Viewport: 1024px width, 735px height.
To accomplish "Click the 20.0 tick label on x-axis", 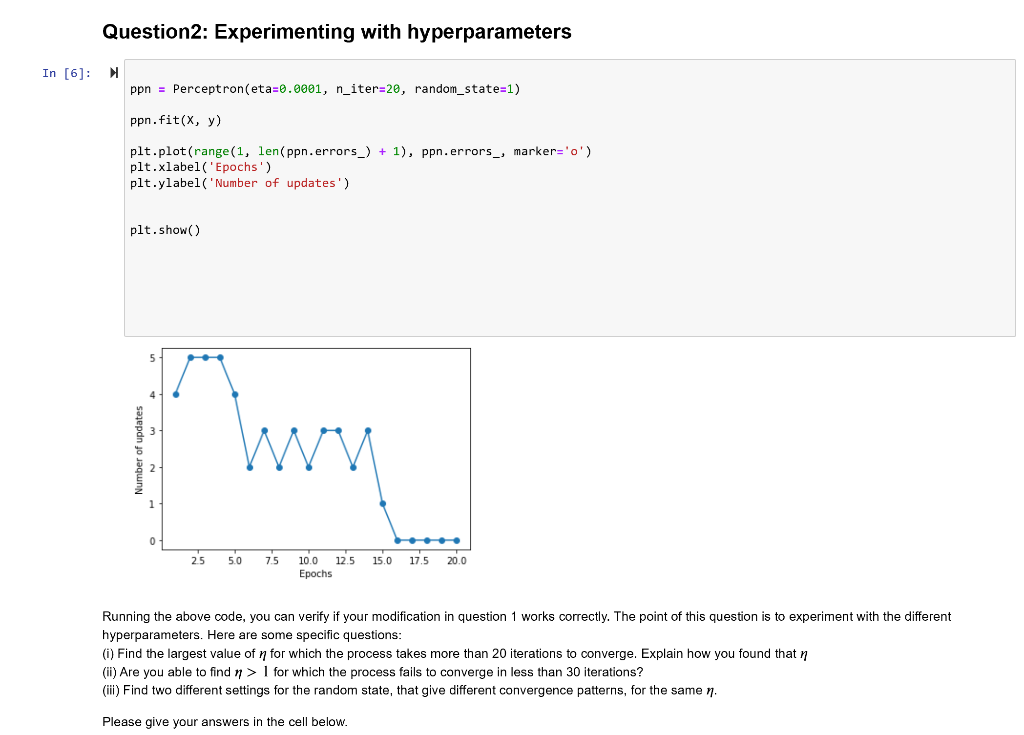I will [456, 561].
